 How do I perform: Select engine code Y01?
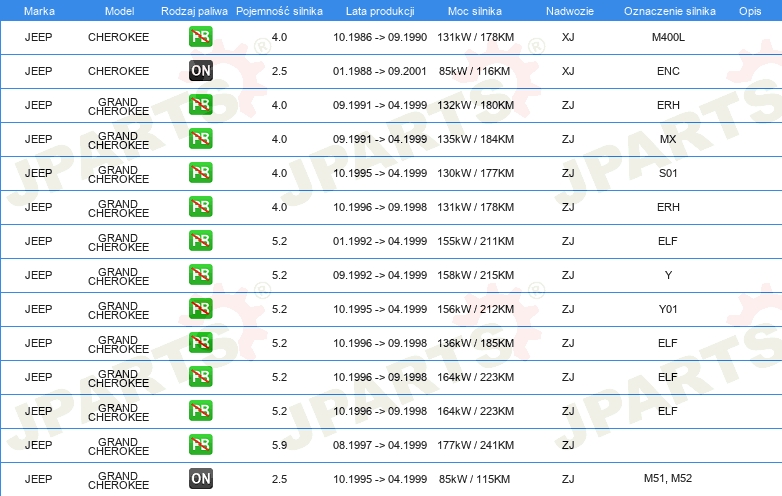[x=668, y=309]
